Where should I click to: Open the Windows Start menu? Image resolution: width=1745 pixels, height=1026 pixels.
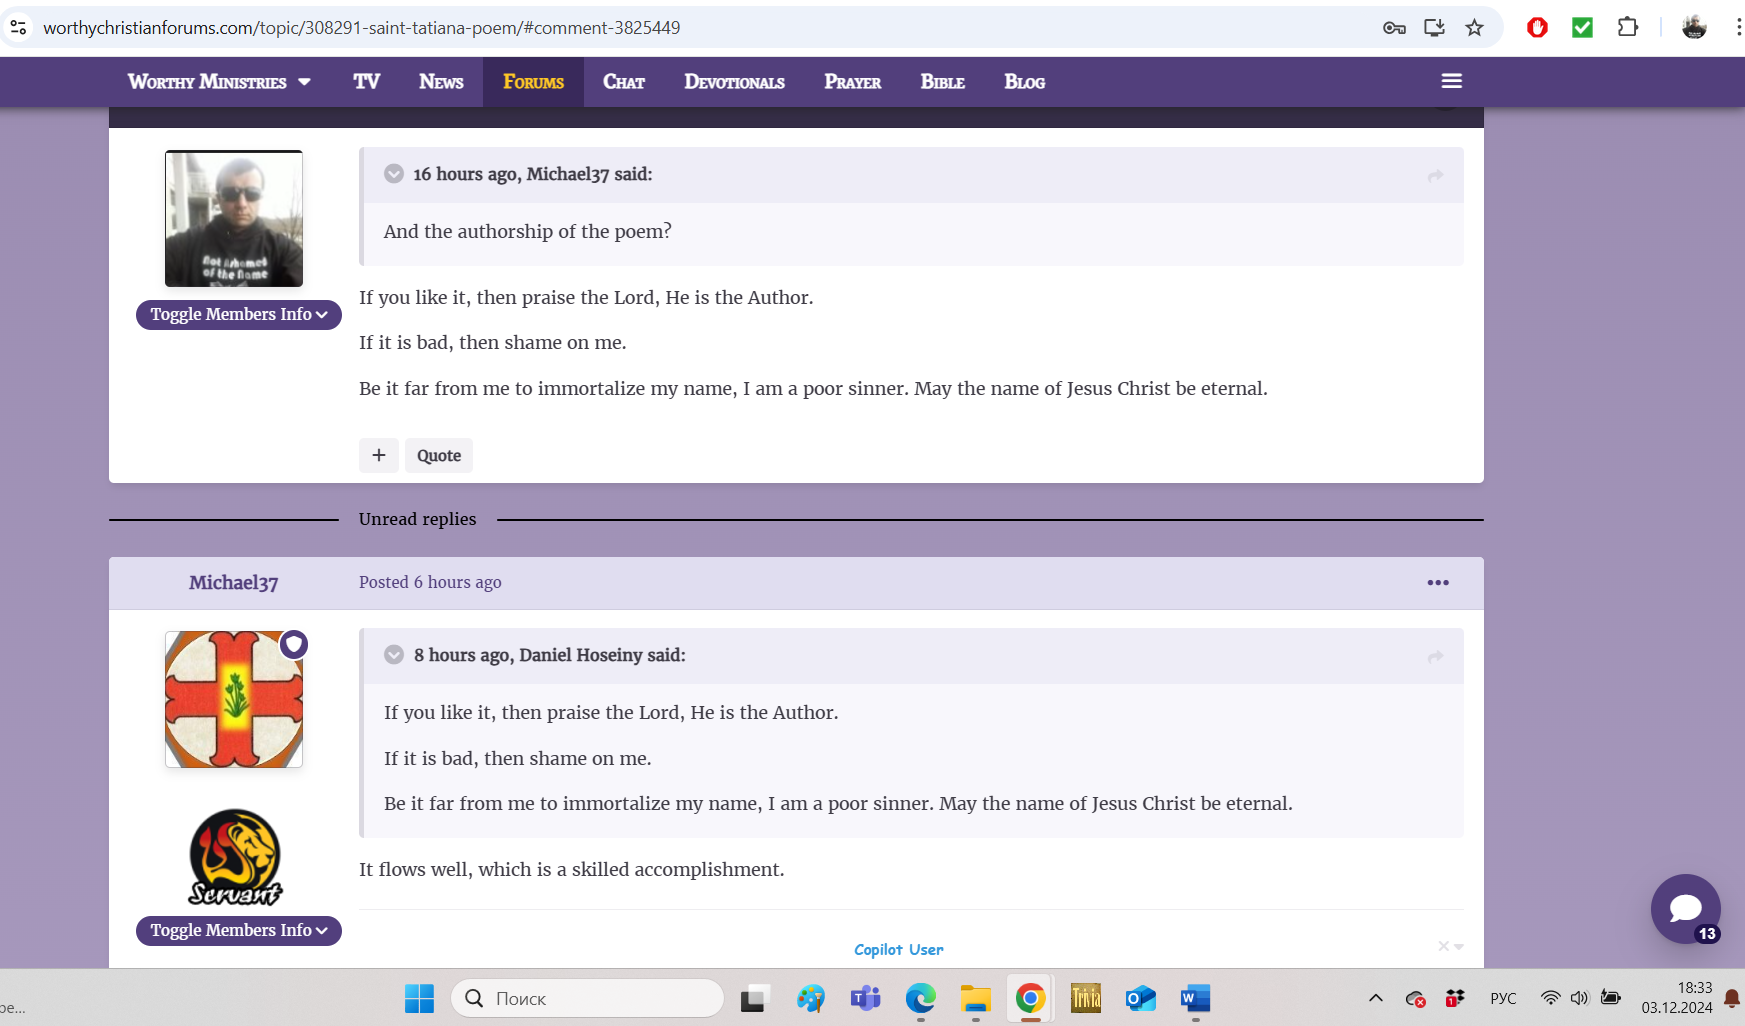point(419,998)
